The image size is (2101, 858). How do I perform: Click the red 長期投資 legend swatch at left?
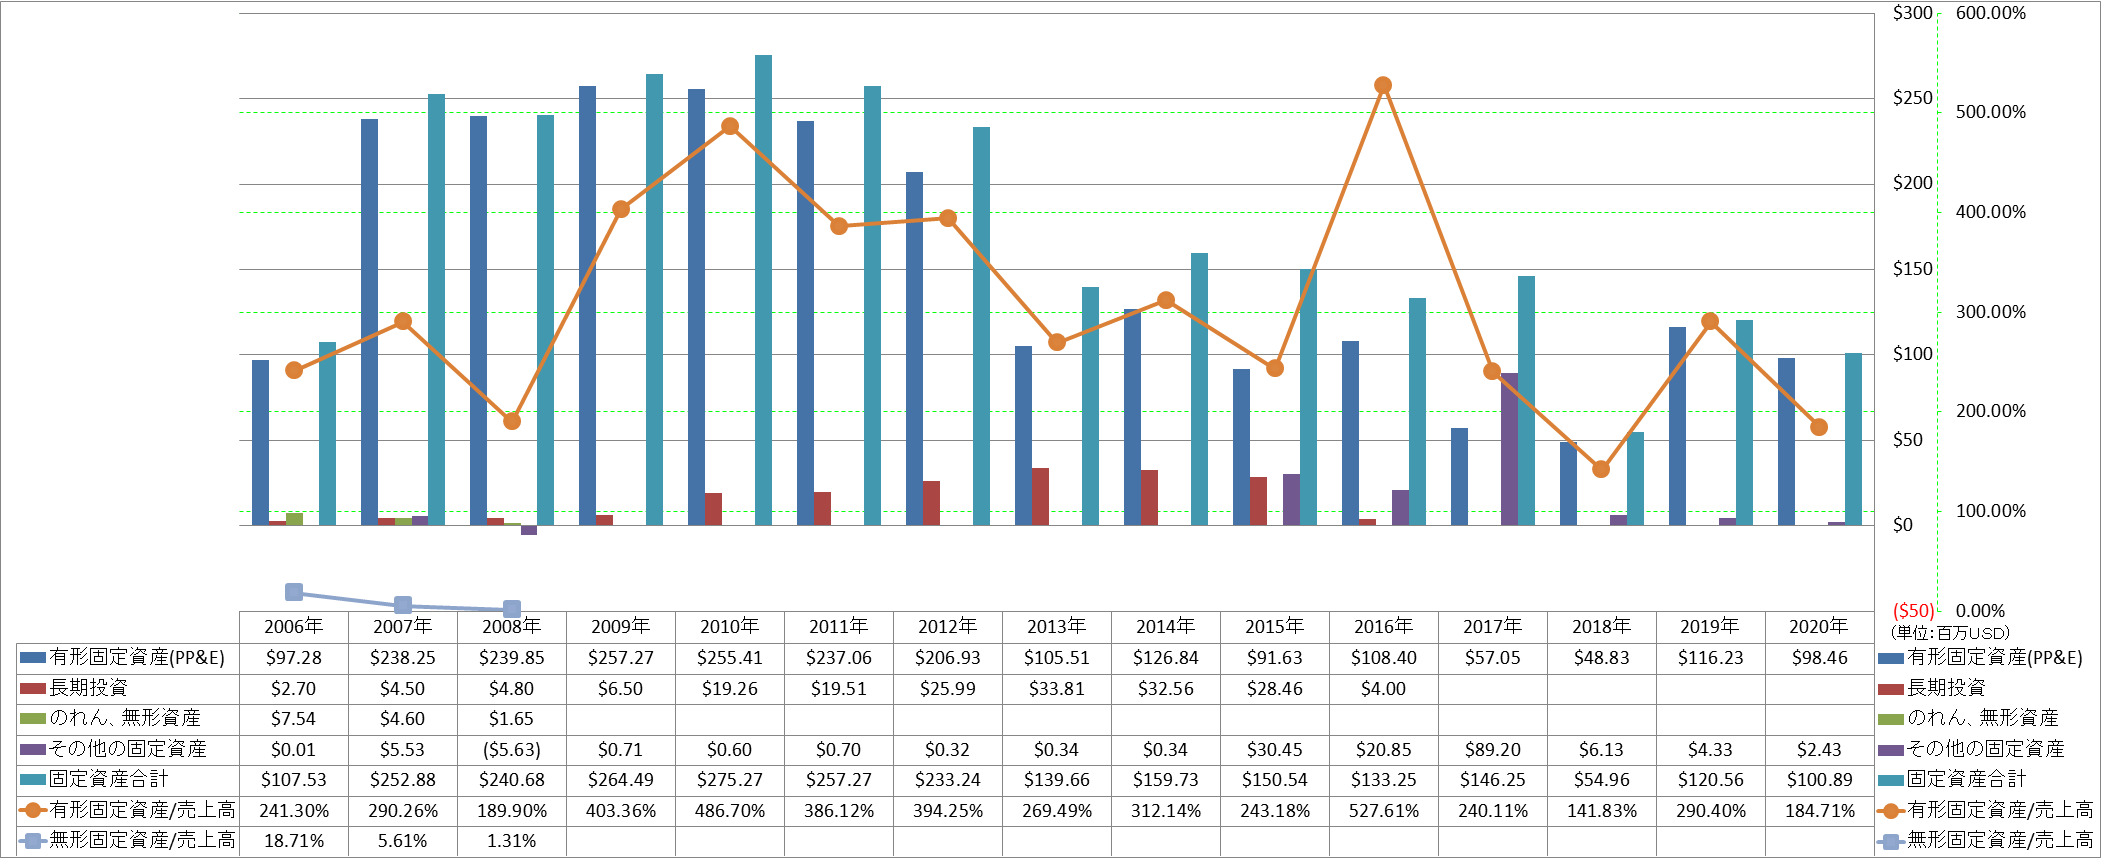click(33, 688)
